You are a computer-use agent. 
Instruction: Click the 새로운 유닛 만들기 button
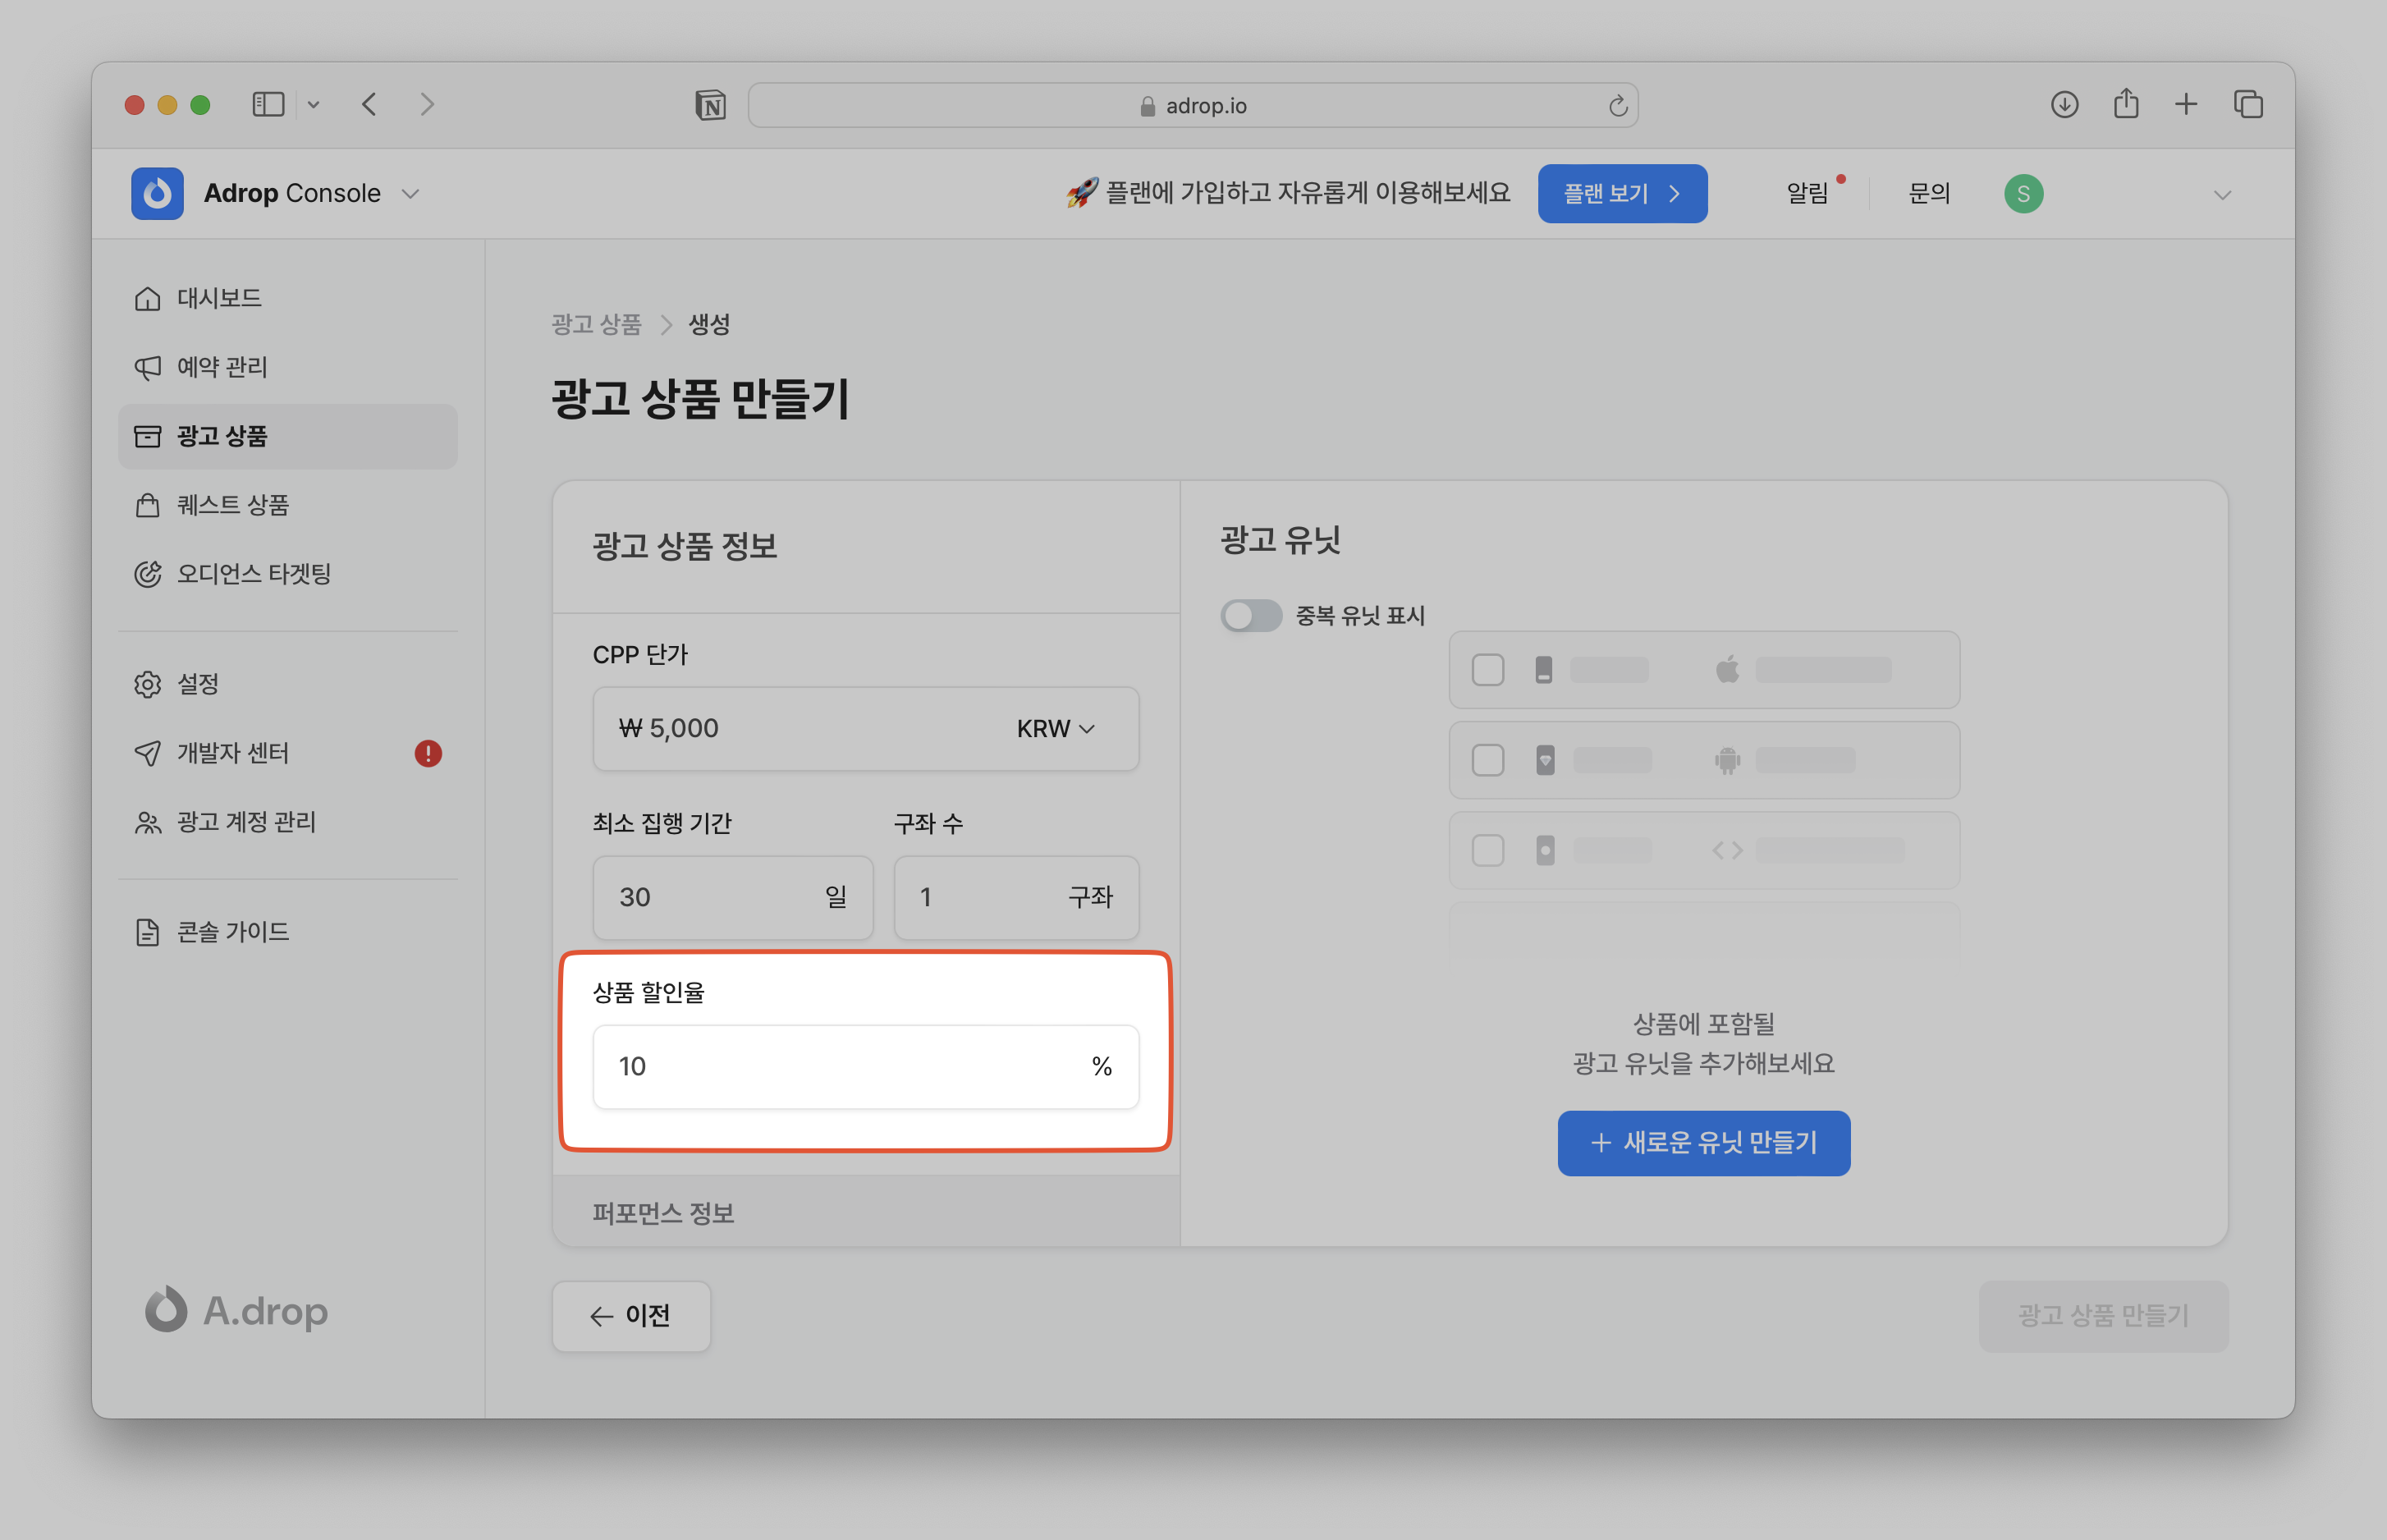tap(1703, 1142)
